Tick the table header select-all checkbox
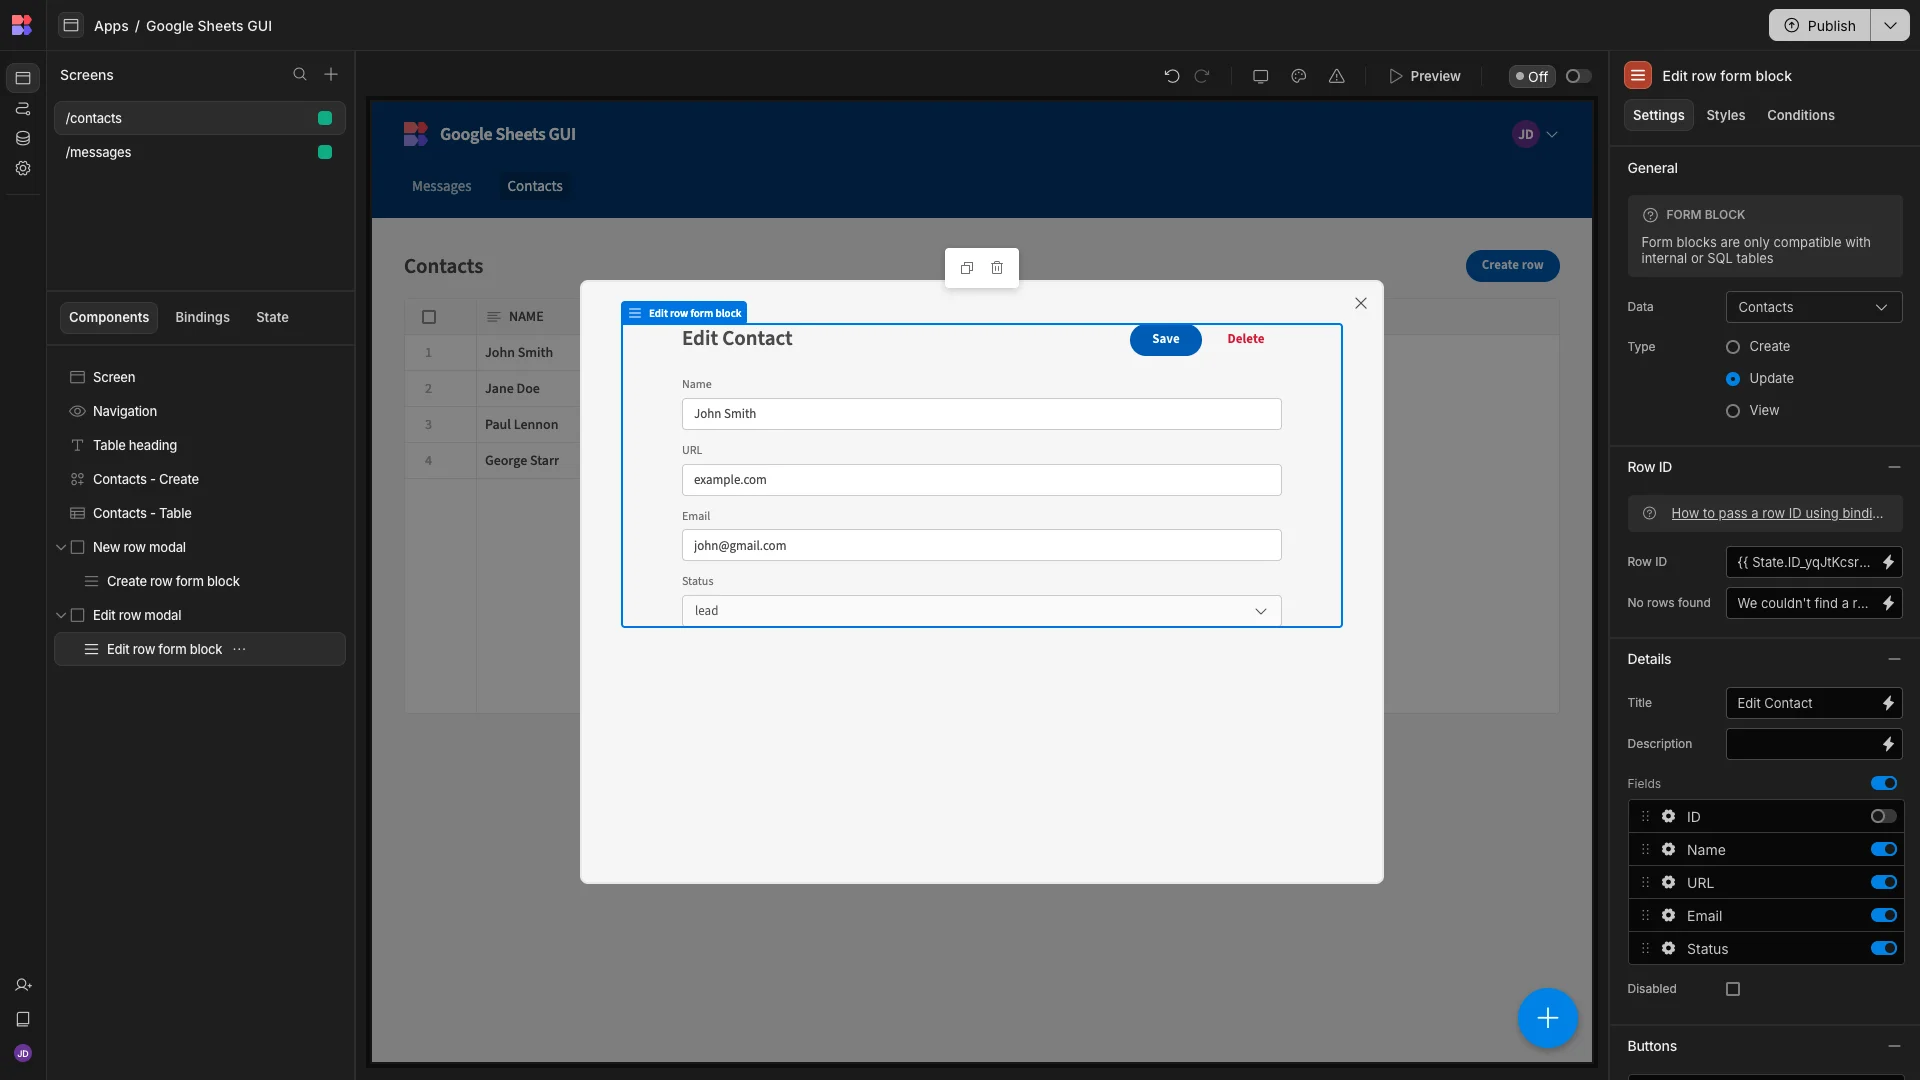Viewport: 1920px width, 1080px height. (429, 317)
